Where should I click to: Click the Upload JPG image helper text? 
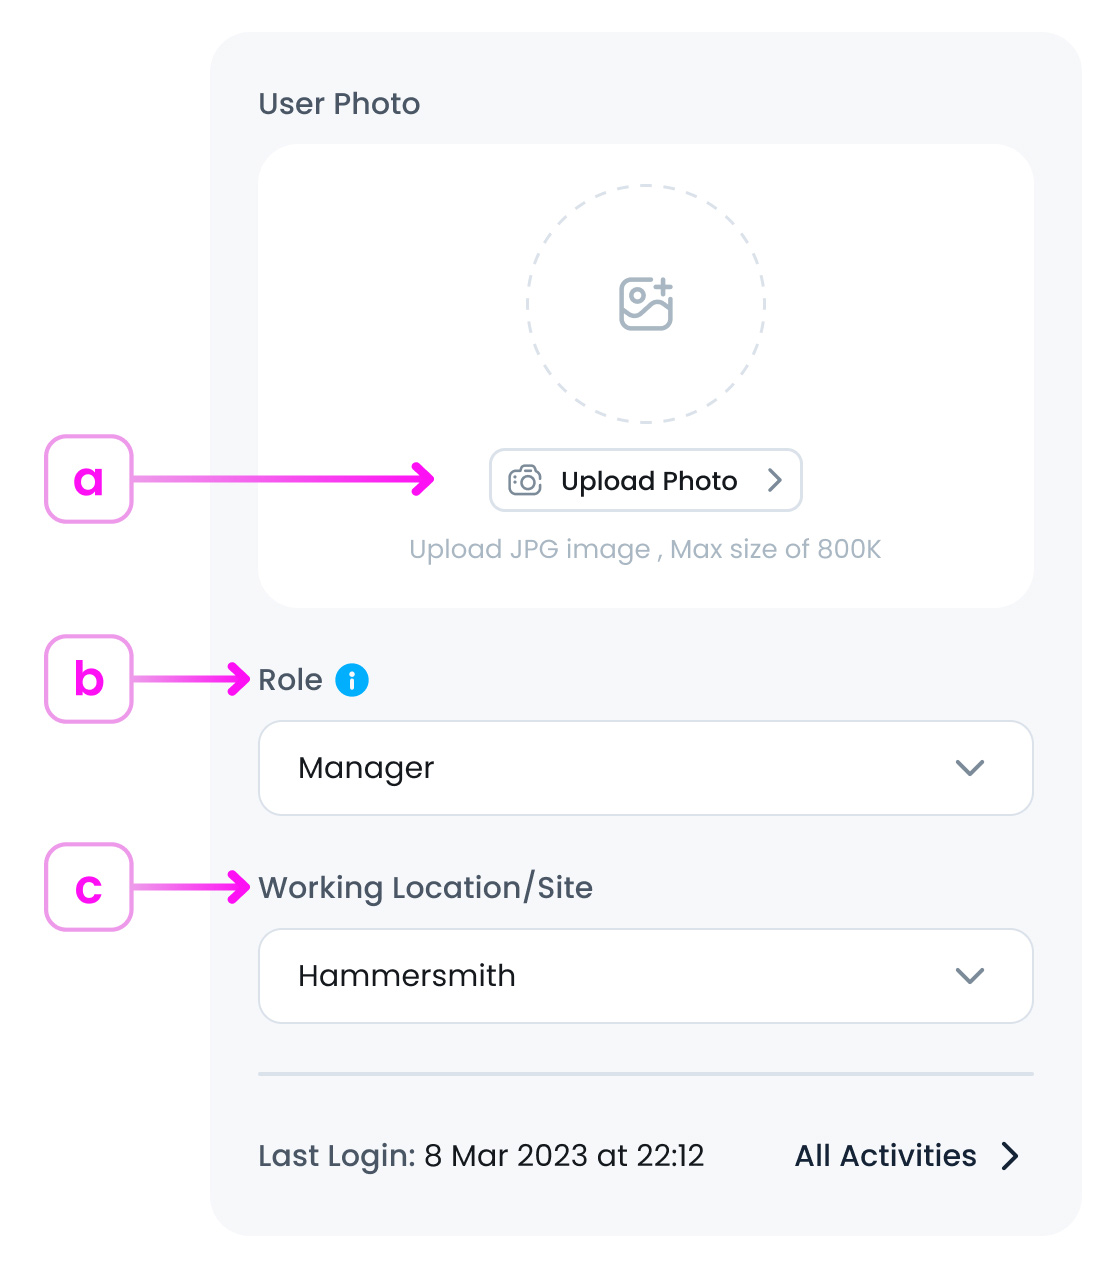645,549
